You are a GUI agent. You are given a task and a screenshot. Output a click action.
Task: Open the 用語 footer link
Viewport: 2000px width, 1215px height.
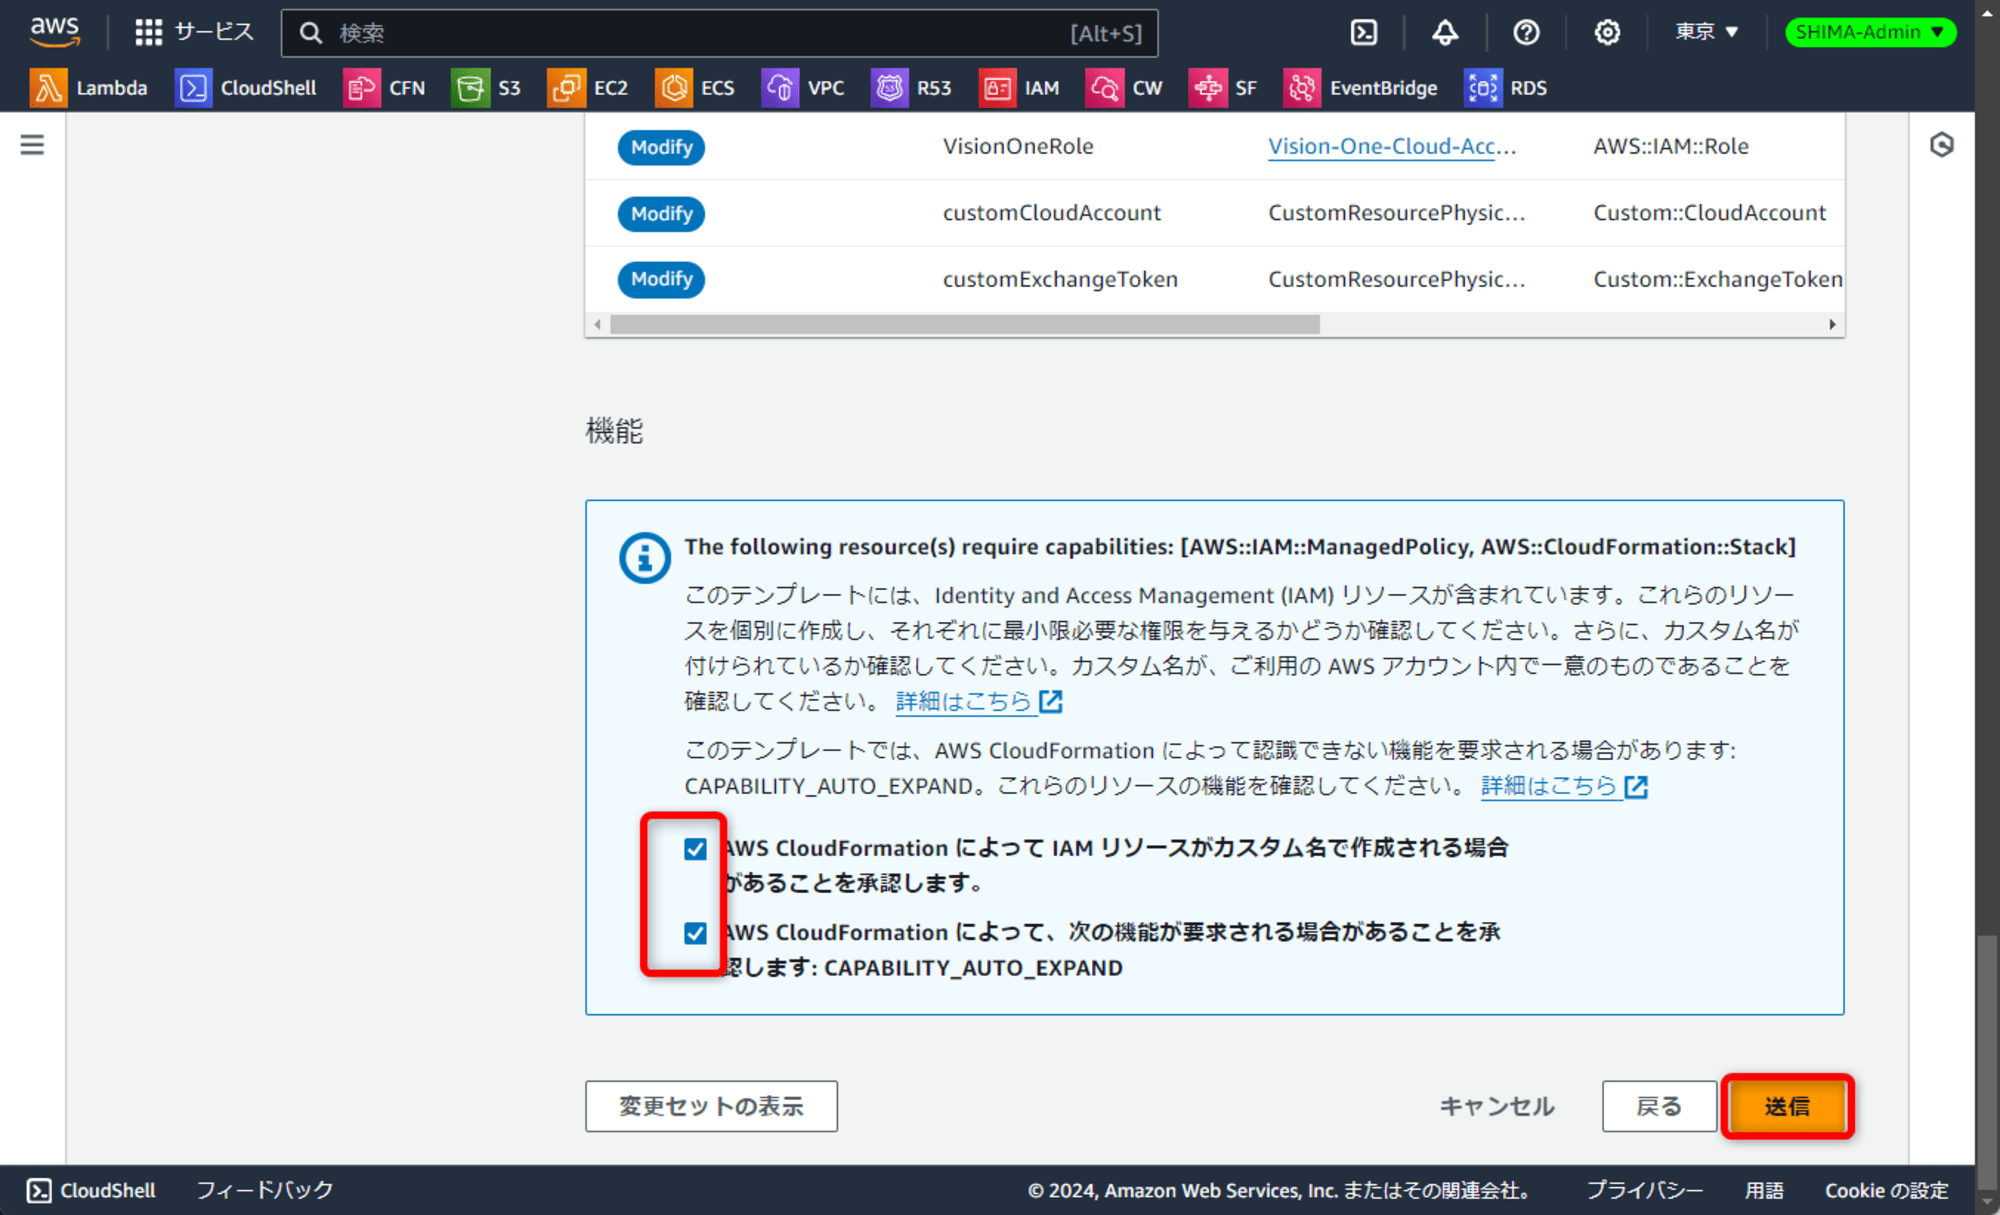click(1764, 1190)
